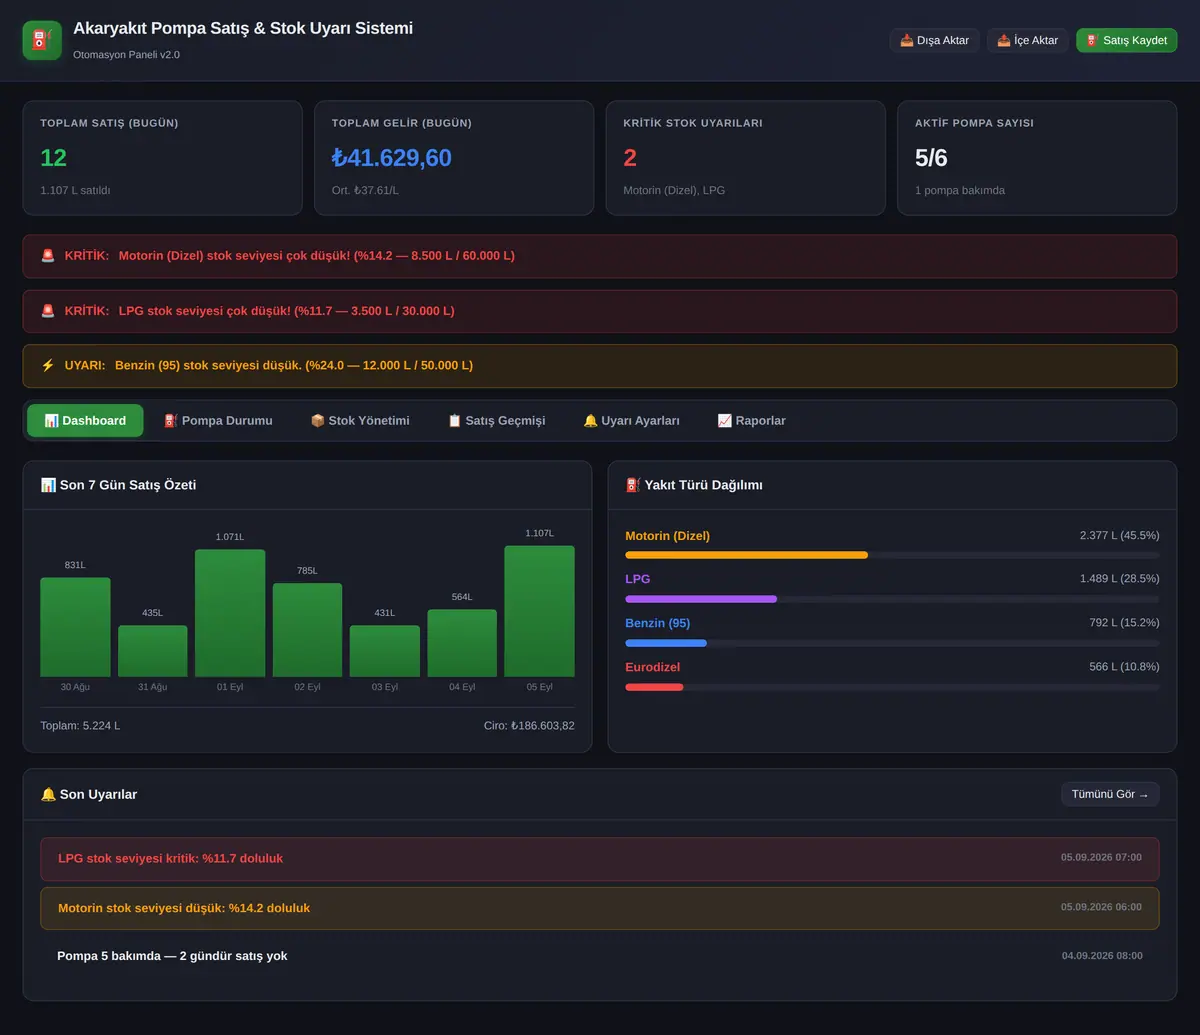This screenshot has height=1035, width=1200.
Task: Click the bell icon beside Son Uyarılar heading
Action: coord(48,794)
